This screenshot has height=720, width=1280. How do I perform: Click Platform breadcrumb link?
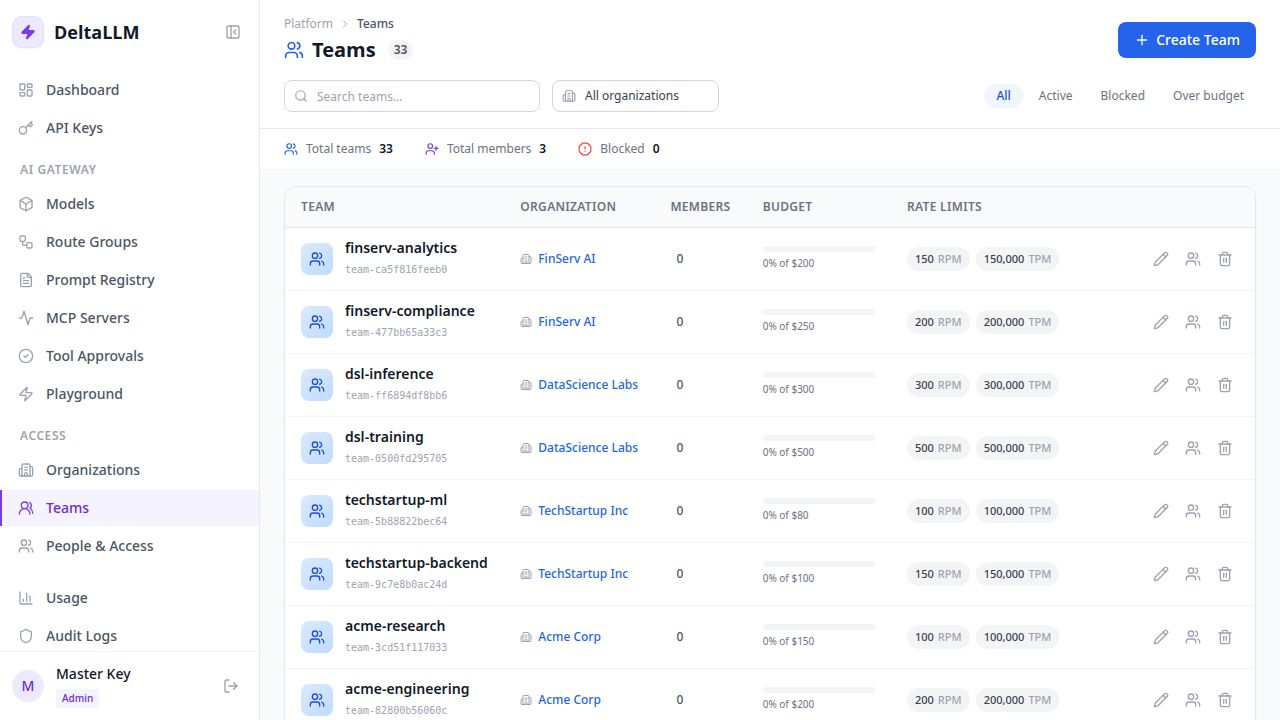click(308, 23)
